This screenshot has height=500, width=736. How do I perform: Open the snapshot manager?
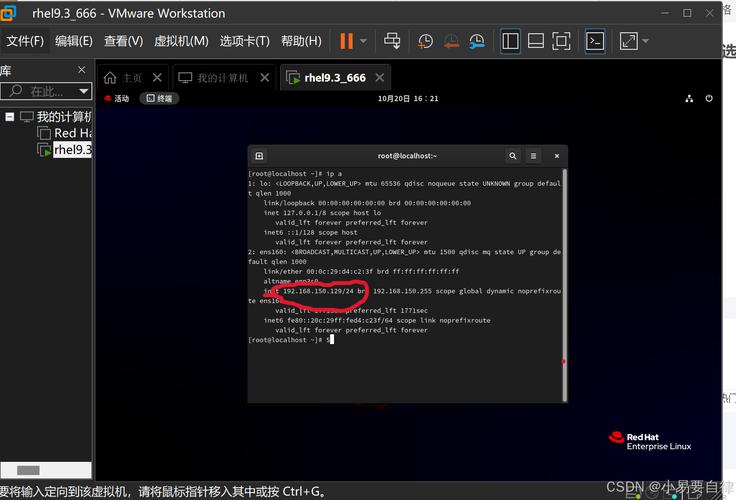(x=476, y=41)
